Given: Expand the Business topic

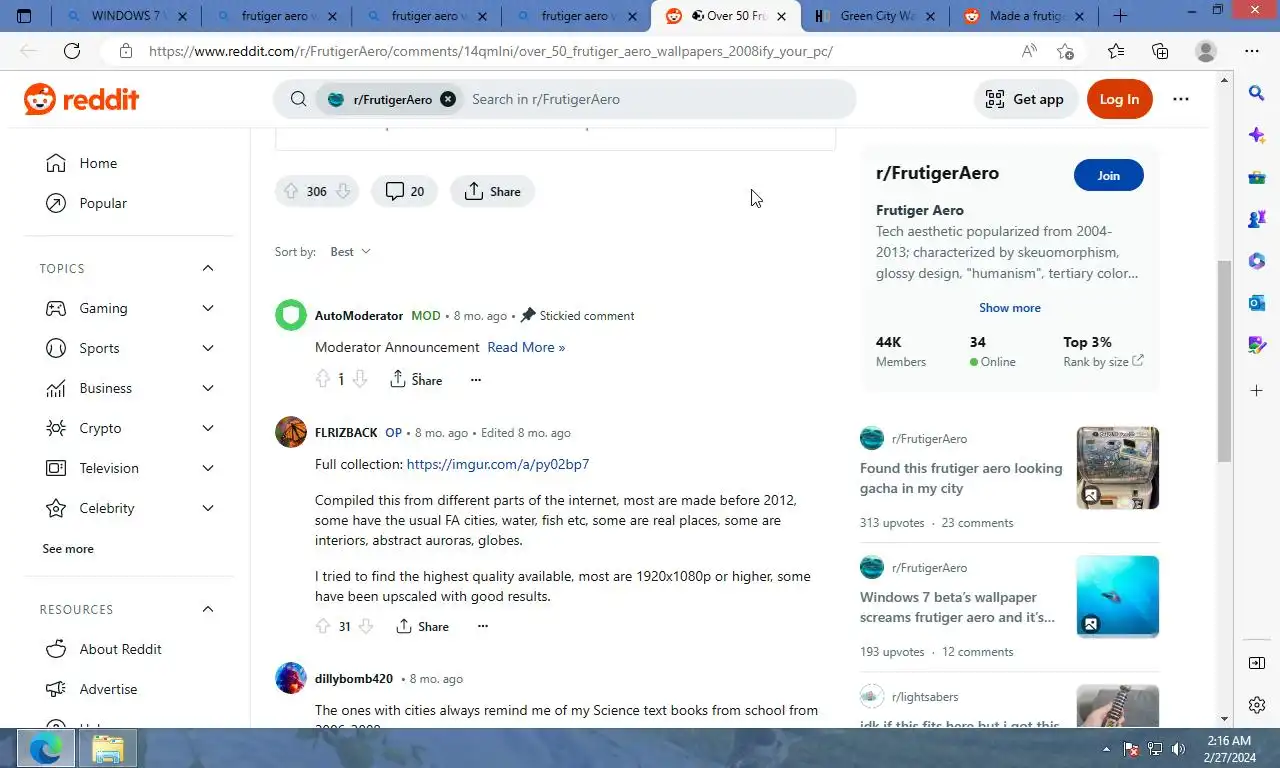Looking at the screenshot, I should [208, 388].
